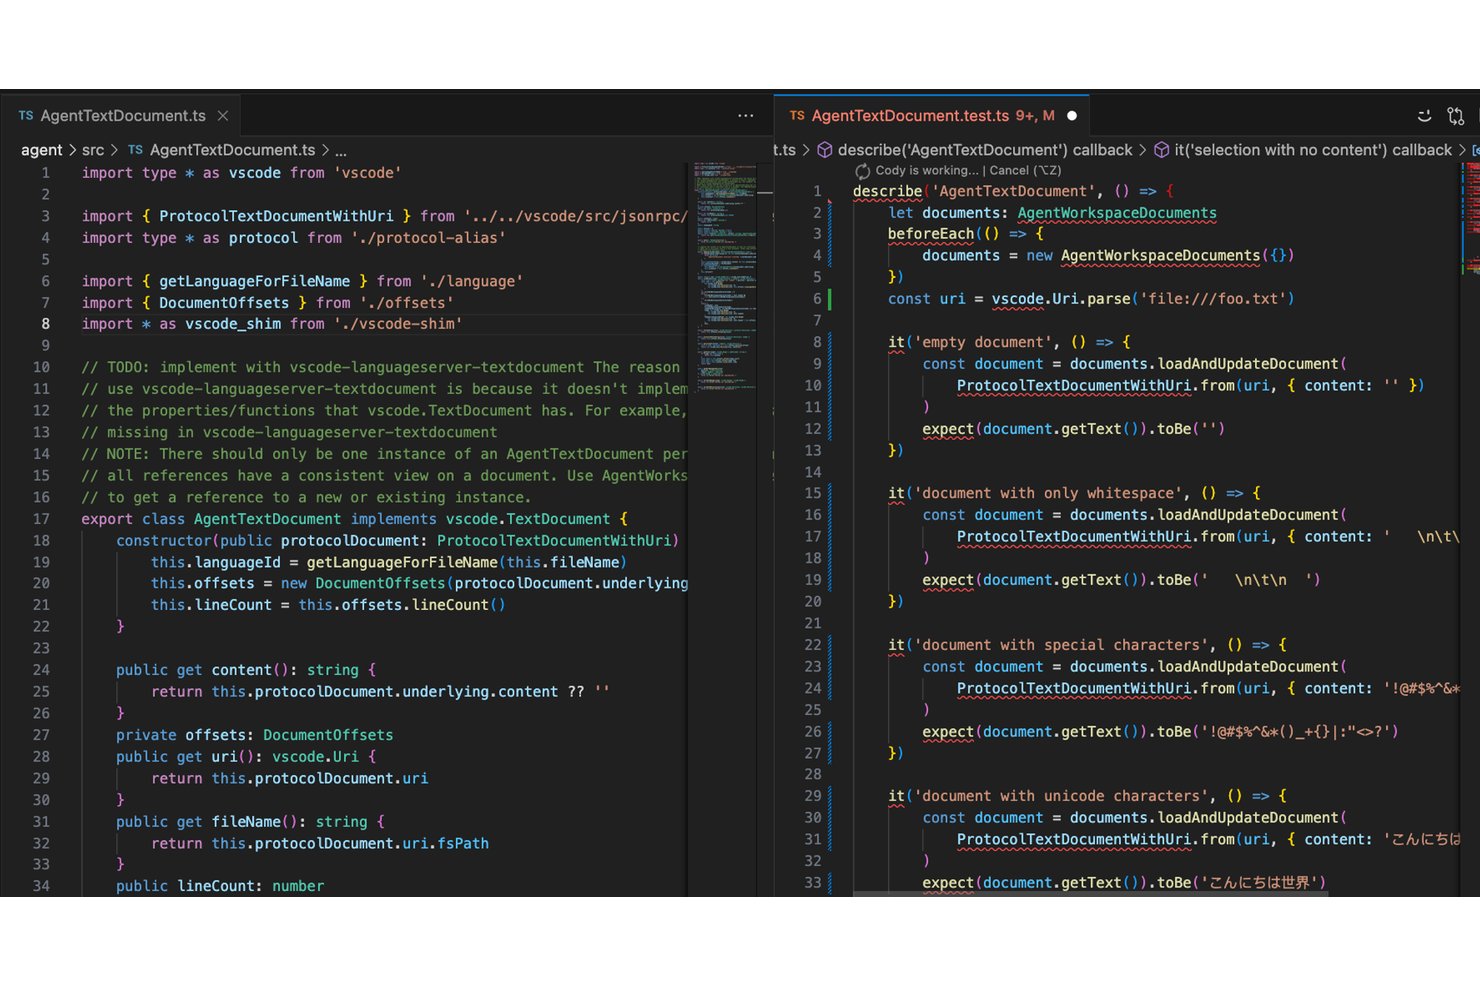Click the right editor minimap strip
This screenshot has width=1480, height=987.
[1471, 220]
